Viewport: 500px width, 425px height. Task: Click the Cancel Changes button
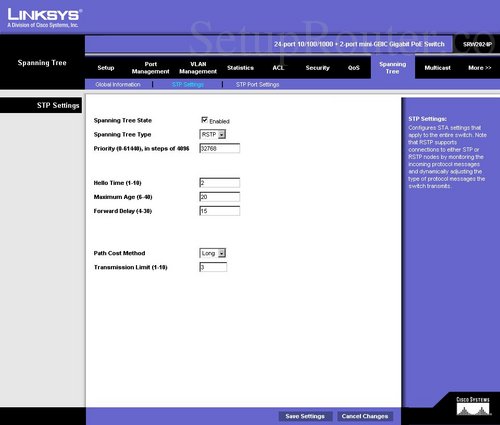pyautogui.click(x=365, y=416)
